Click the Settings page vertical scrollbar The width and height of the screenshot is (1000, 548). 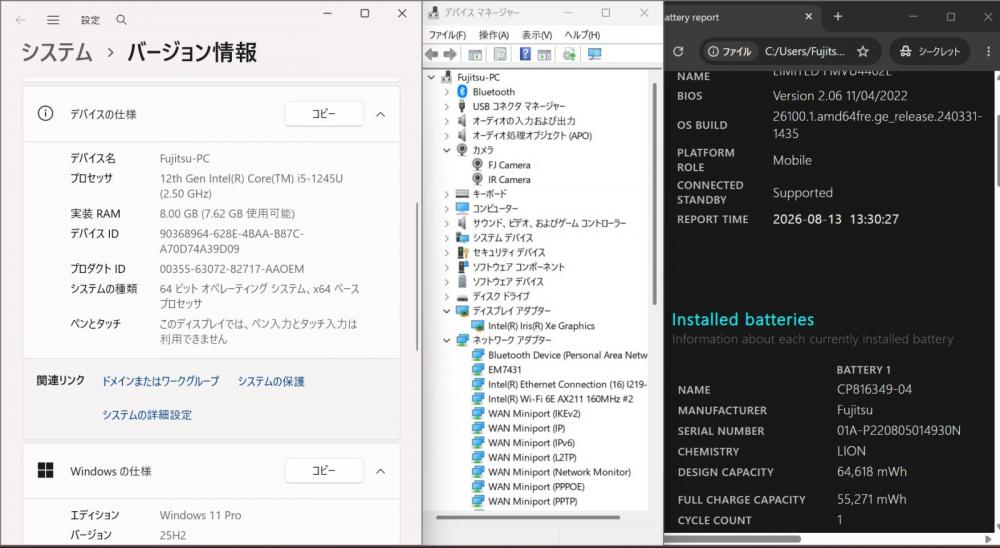click(416, 276)
